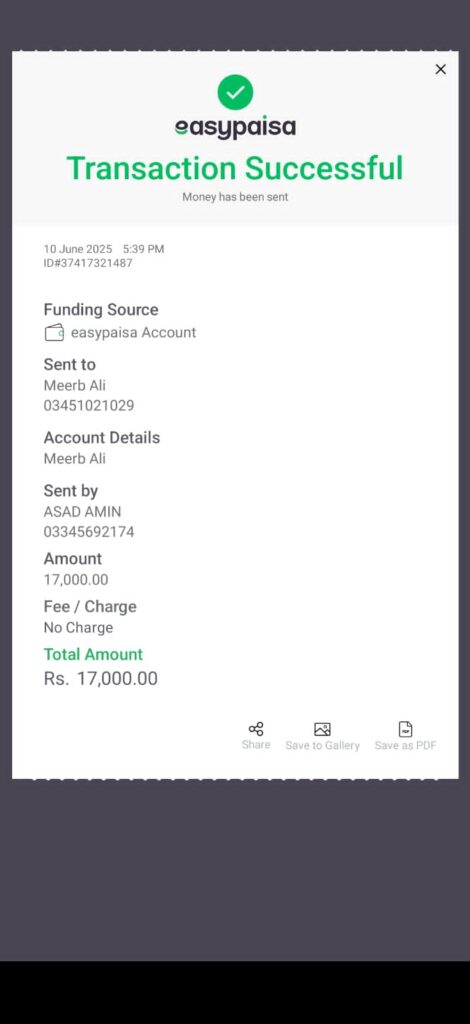
Task: Click sender number 03345692174
Action: tap(89, 532)
